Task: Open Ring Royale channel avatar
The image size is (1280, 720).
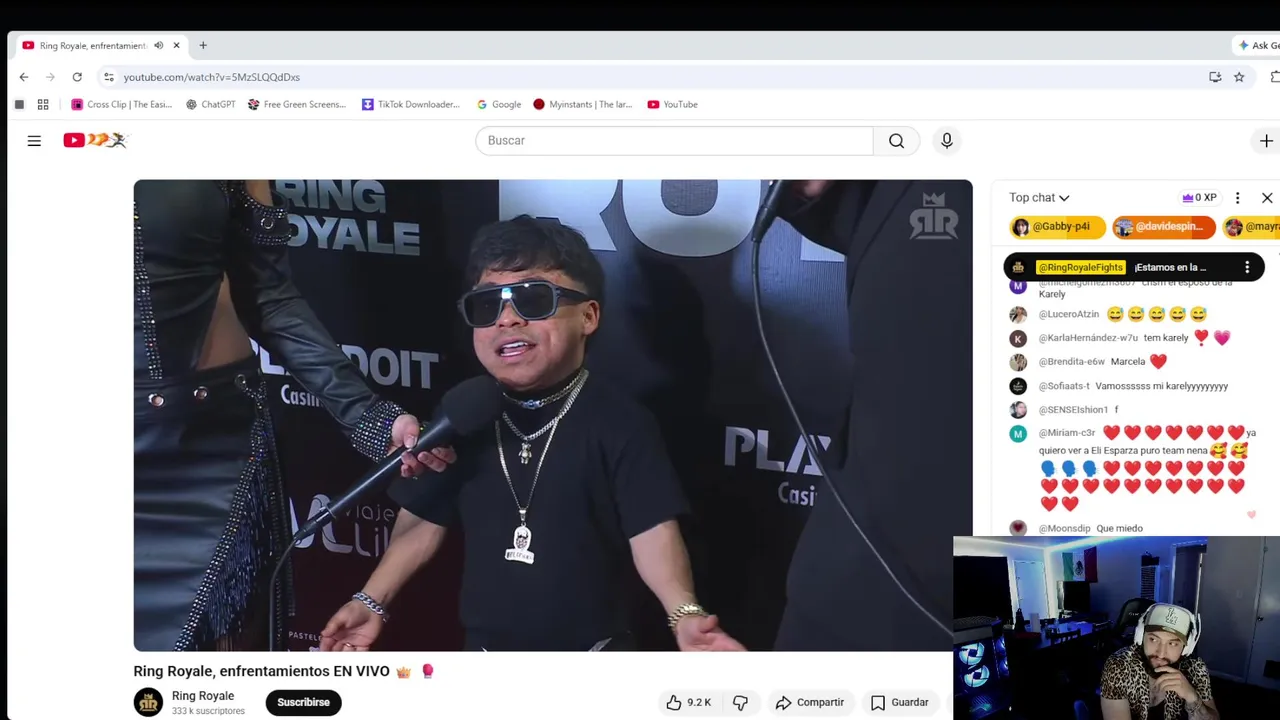Action: (148, 702)
